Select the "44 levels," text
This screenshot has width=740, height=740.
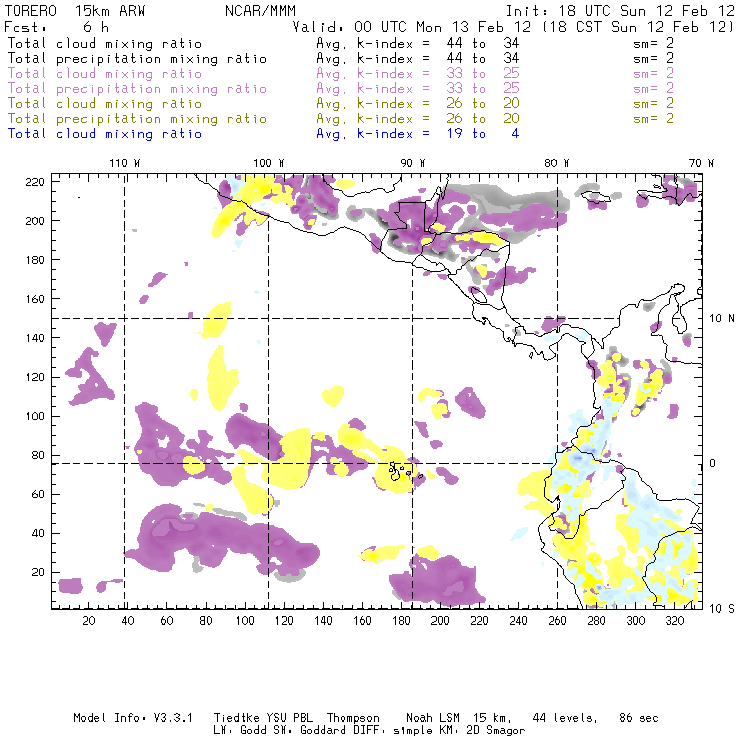point(565,718)
